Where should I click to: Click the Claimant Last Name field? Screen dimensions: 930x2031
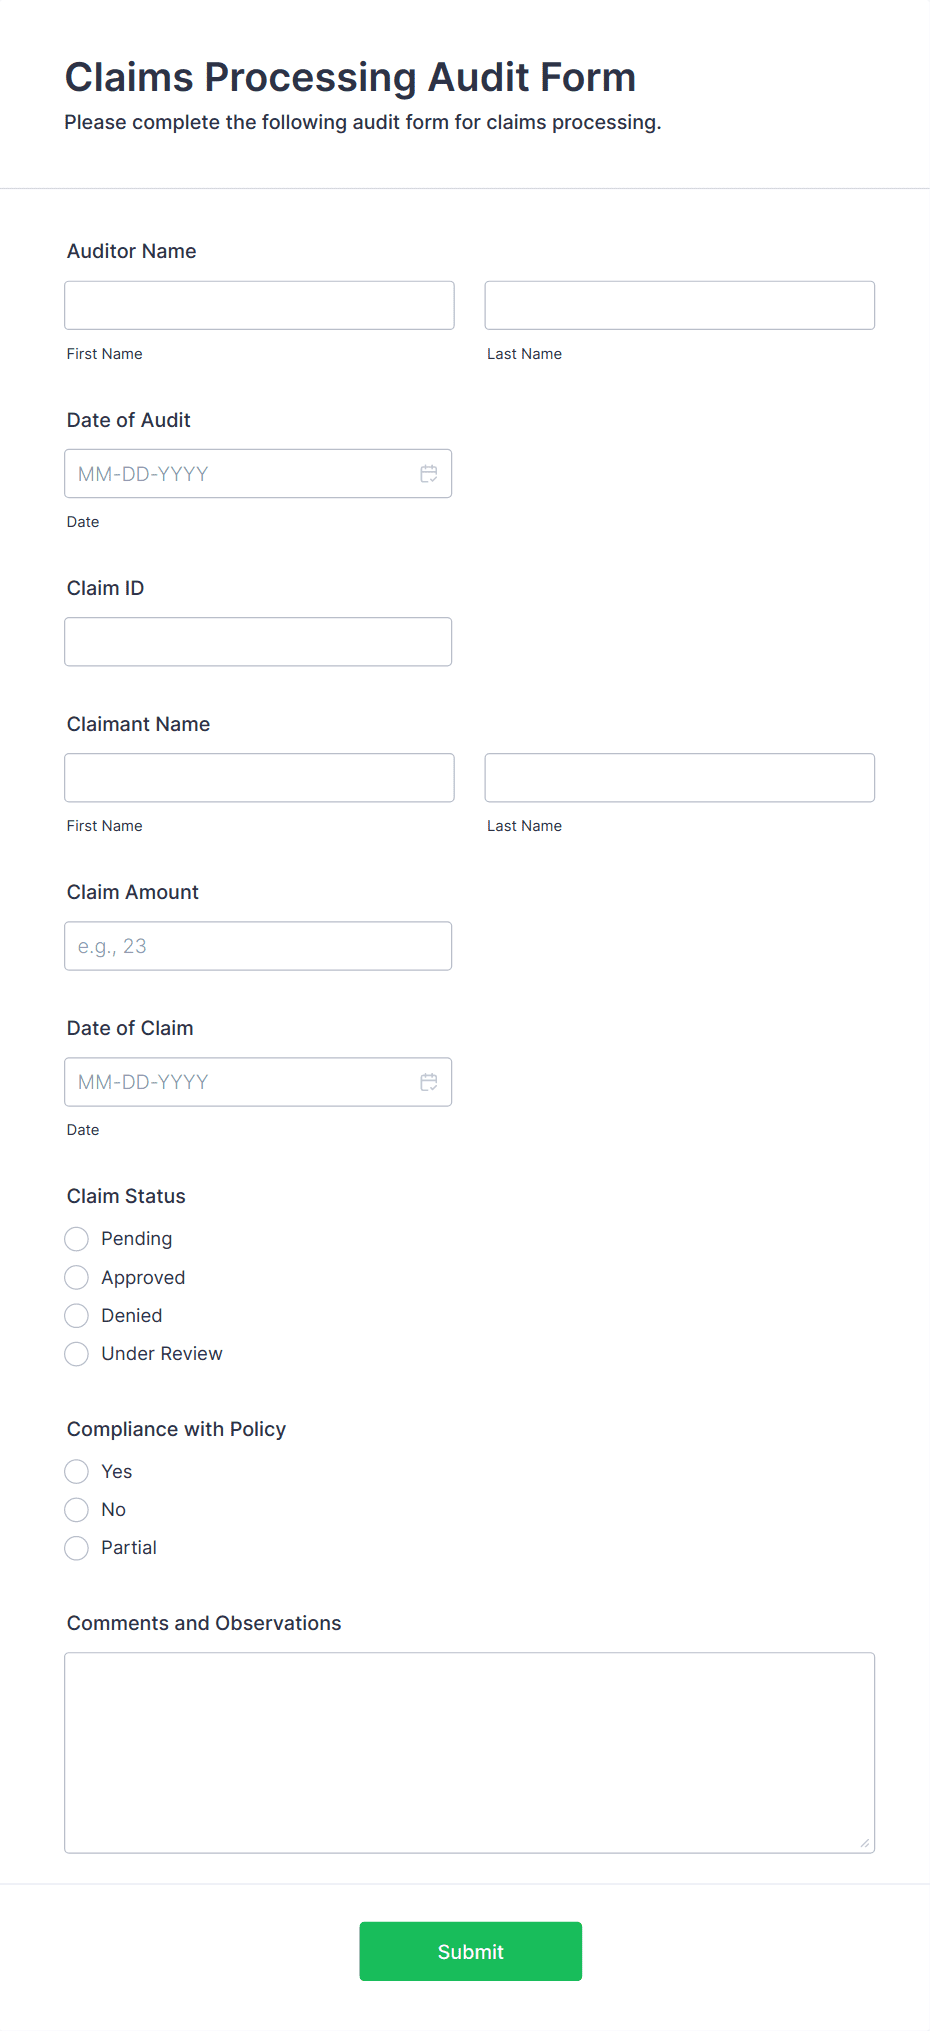[679, 777]
